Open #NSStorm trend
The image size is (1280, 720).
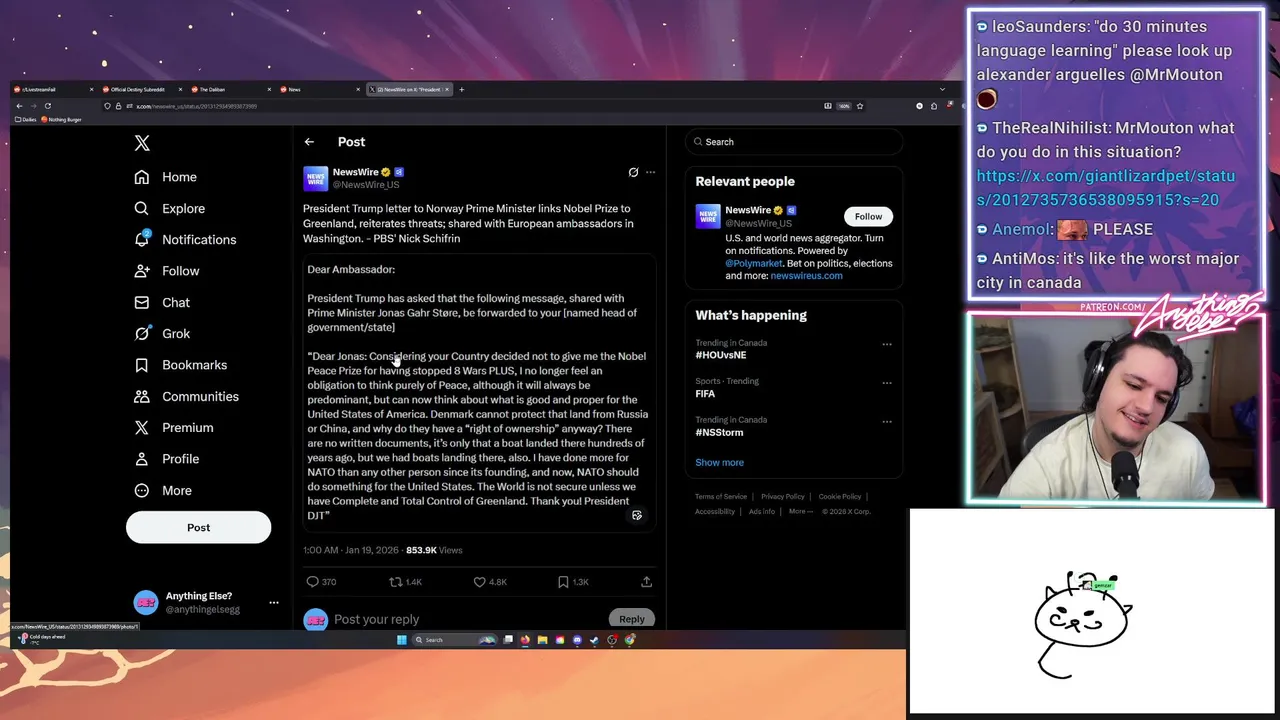(x=719, y=432)
